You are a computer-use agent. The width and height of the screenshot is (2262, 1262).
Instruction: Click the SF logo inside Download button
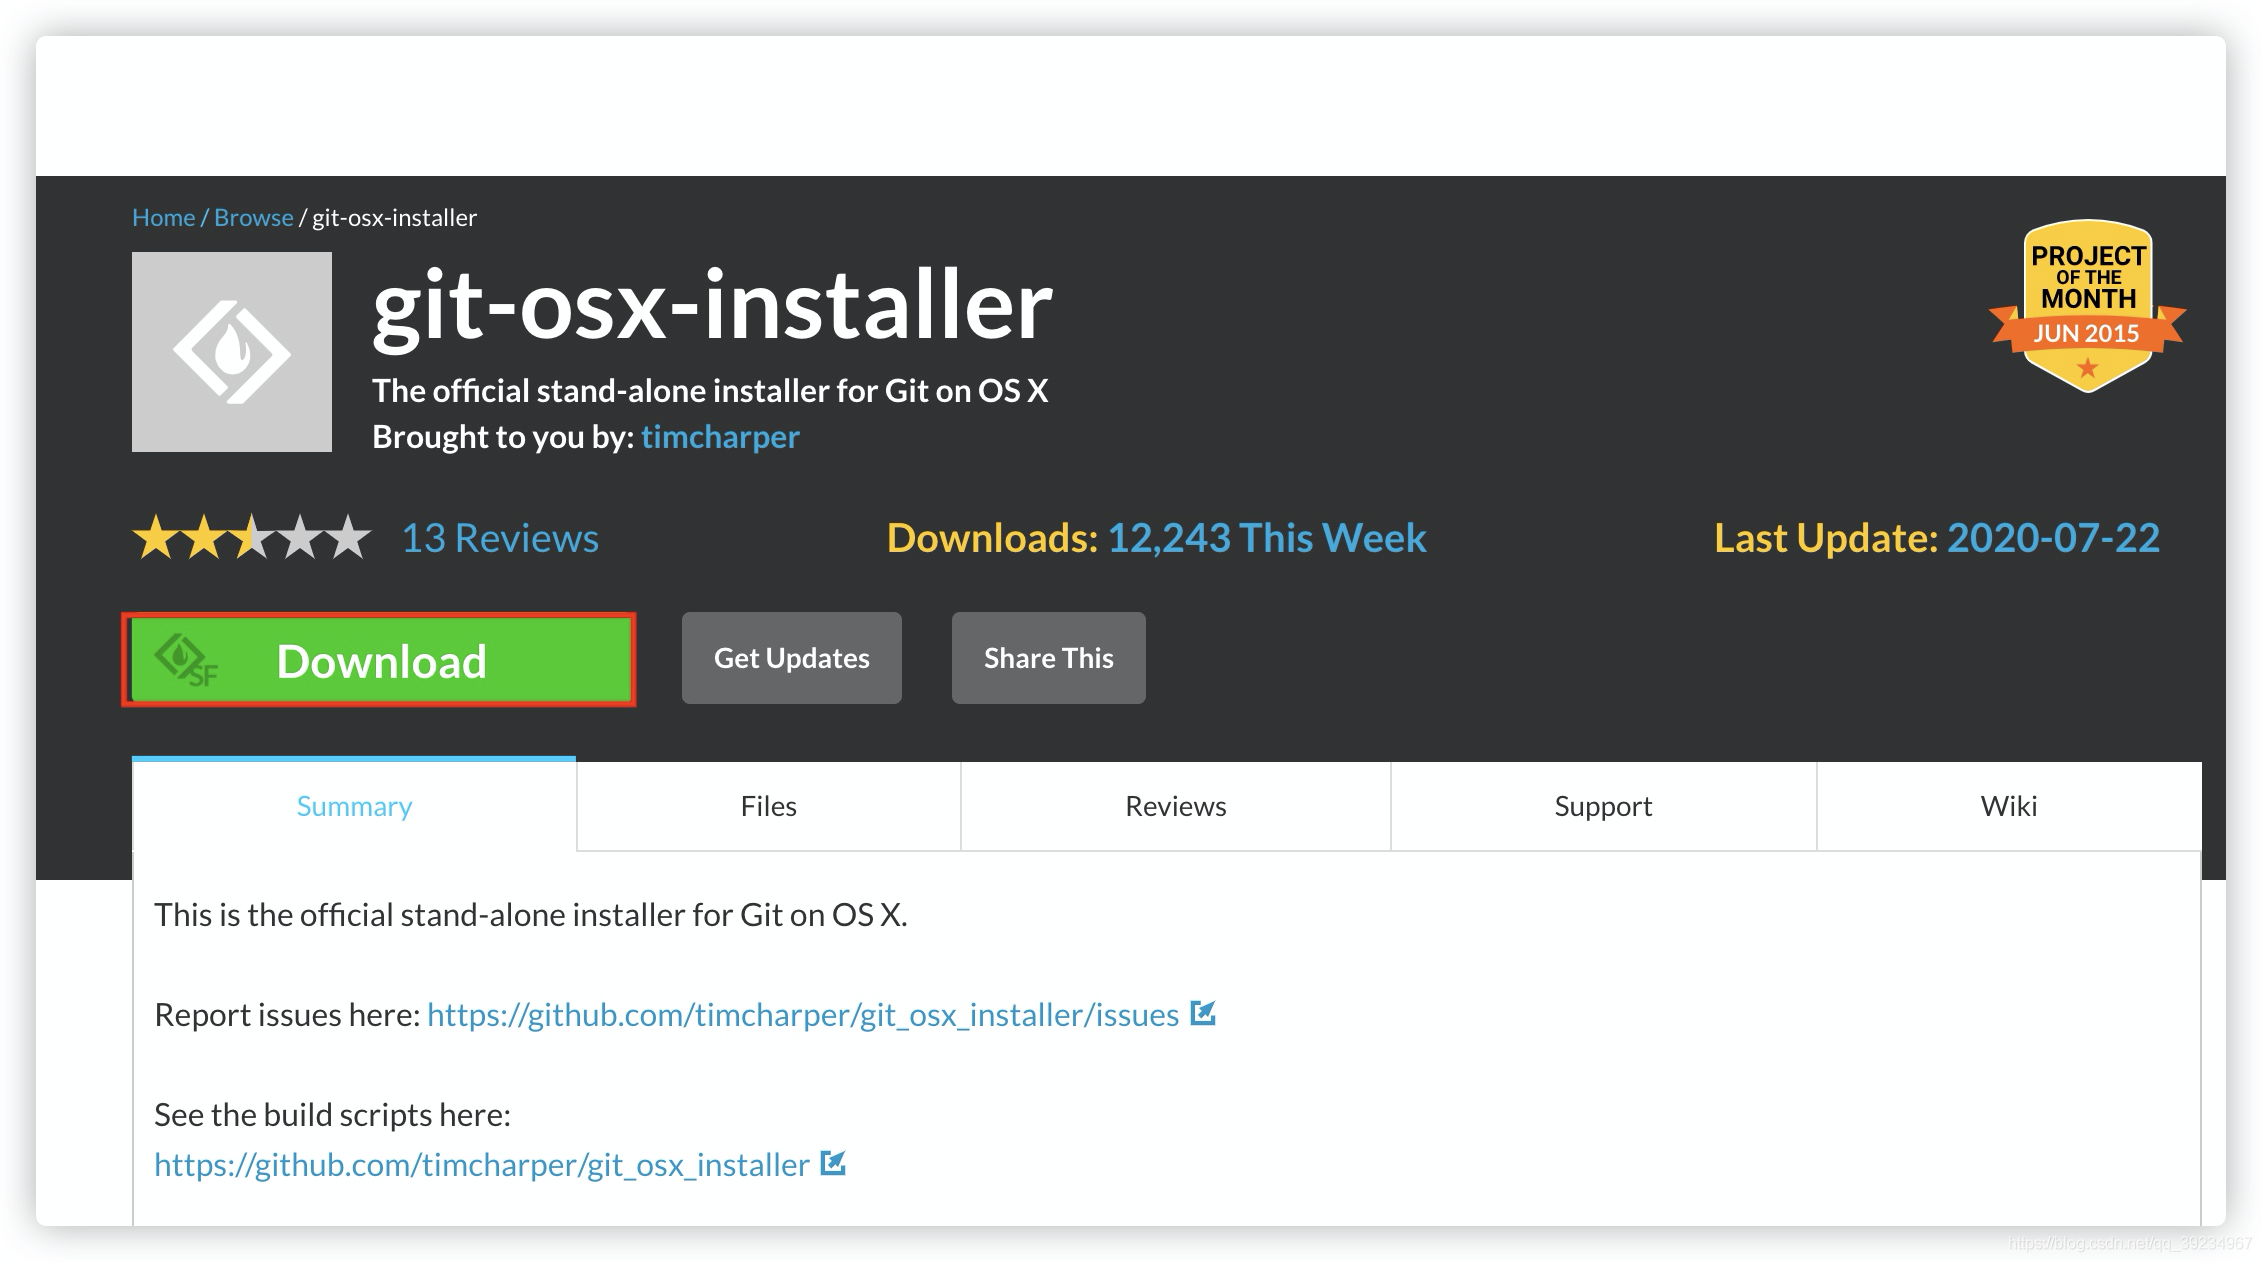(186, 660)
